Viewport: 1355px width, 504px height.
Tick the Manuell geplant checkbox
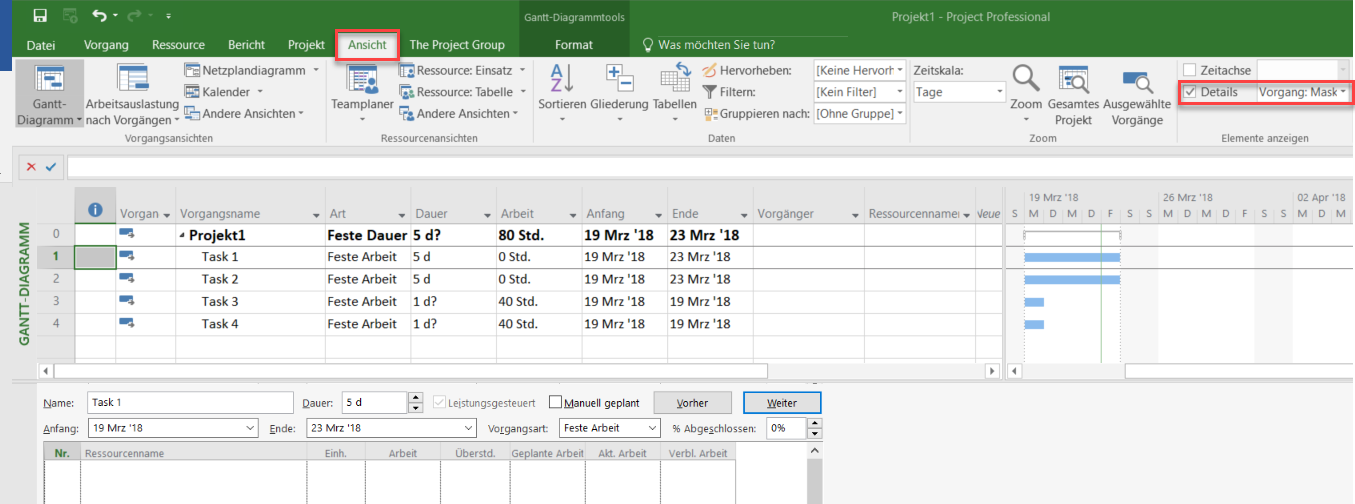[x=556, y=403]
